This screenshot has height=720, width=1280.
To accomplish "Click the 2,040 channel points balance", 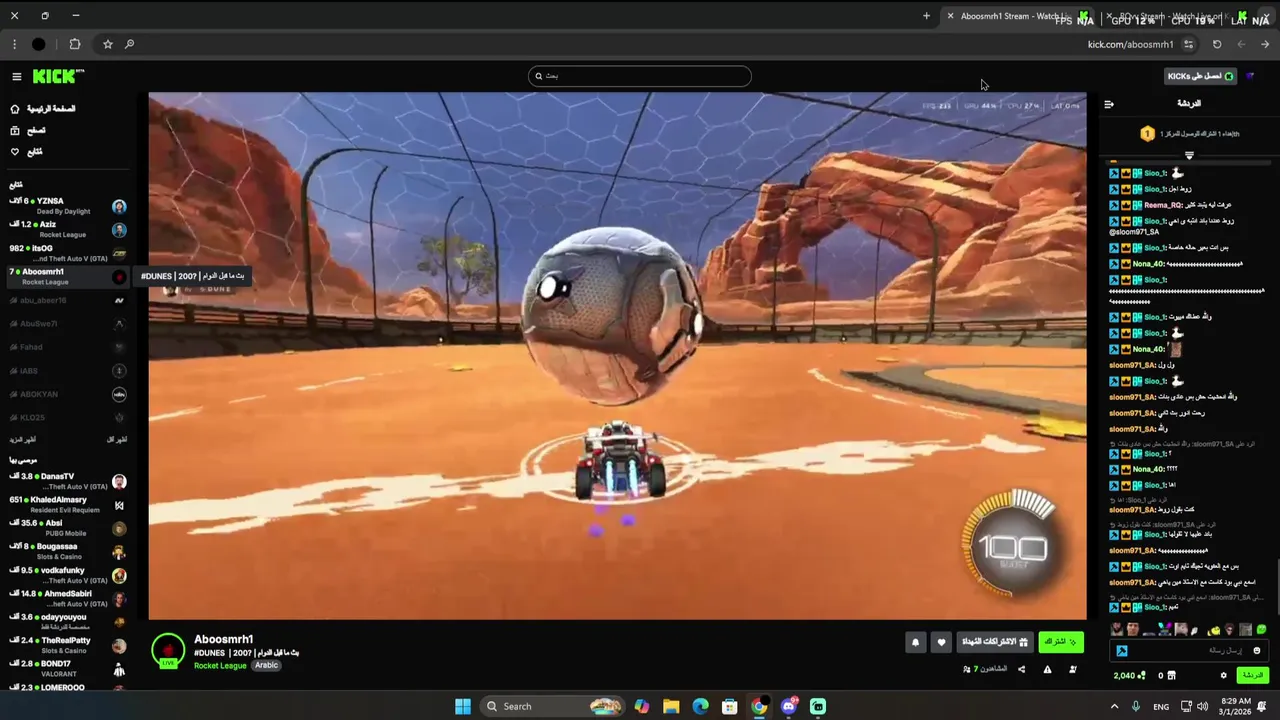I will click(x=1130, y=676).
